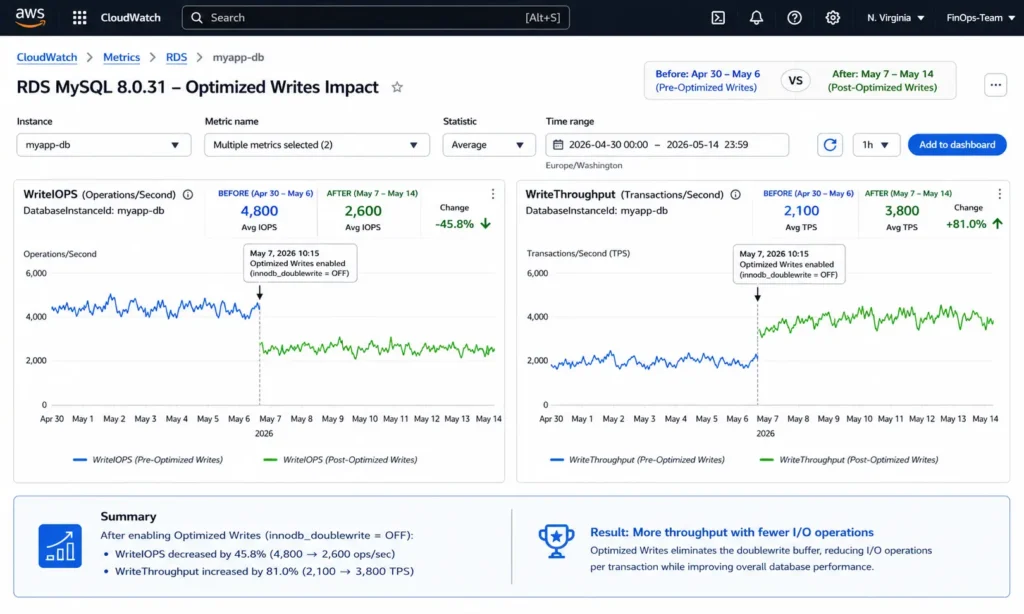Click the Summary bar chart icon
Screen dimensions: 1024x614
(x=60, y=545)
